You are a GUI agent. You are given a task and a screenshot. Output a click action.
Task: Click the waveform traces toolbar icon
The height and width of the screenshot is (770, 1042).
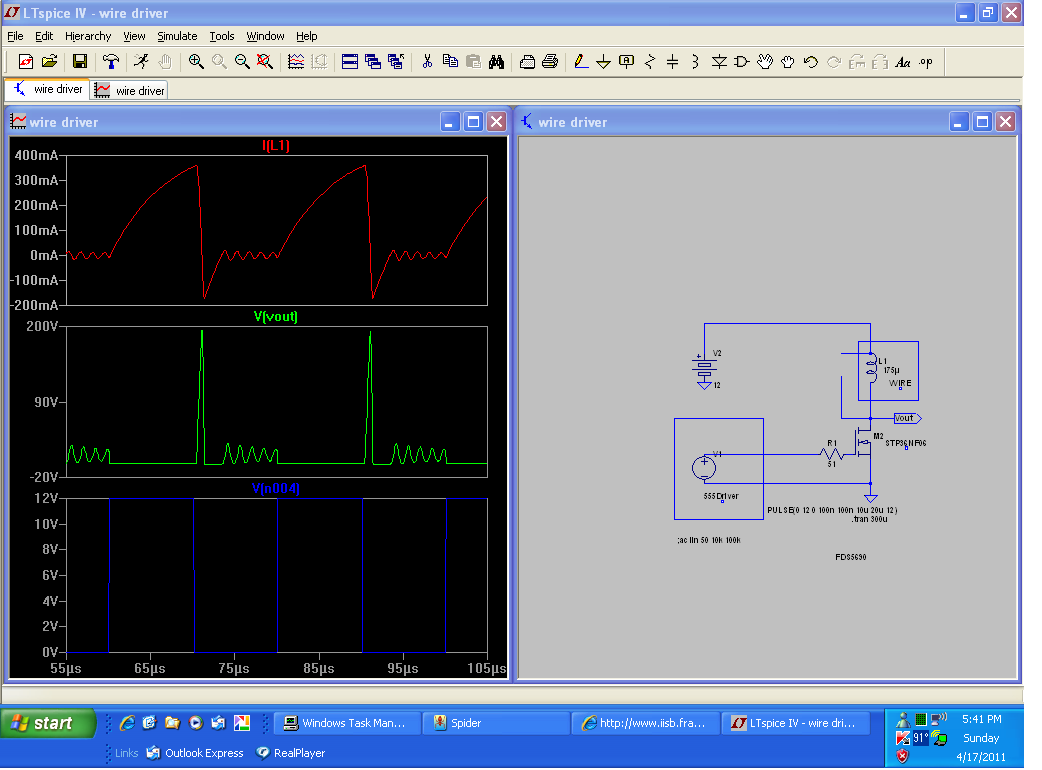(x=296, y=62)
